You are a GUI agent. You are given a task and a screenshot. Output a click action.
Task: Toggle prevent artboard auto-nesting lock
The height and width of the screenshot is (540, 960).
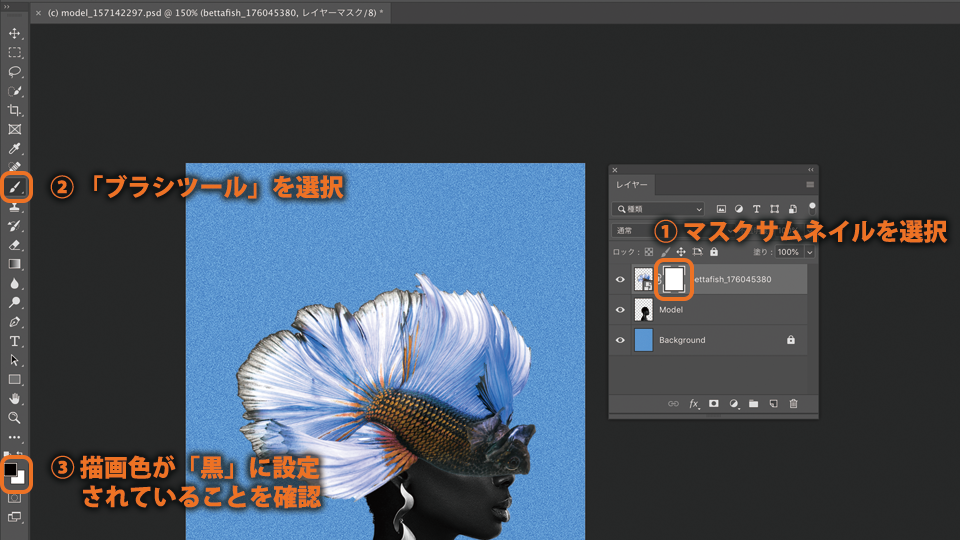tap(697, 252)
